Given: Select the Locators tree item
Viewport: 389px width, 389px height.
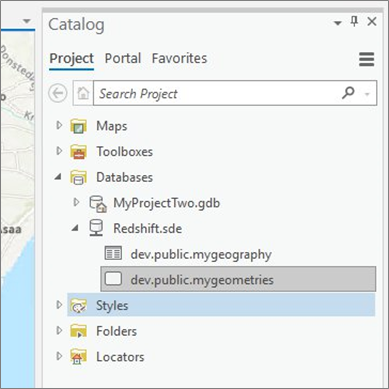Looking at the screenshot, I should (120, 357).
